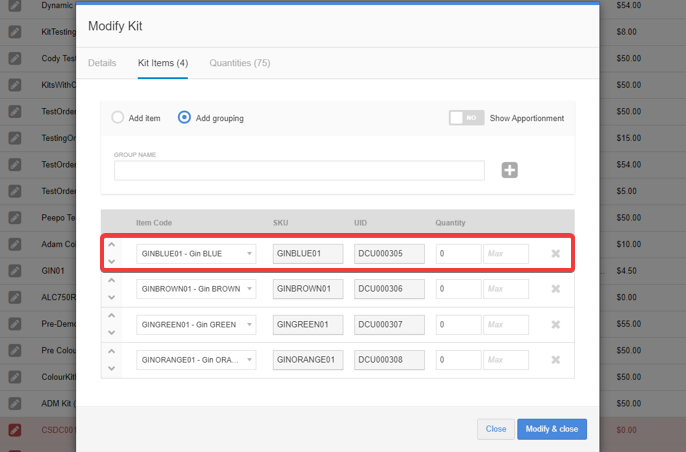Click the quantity field for GINBROWN01
Image resolution: width=686 pixels, height=452 pixels.
458,289
